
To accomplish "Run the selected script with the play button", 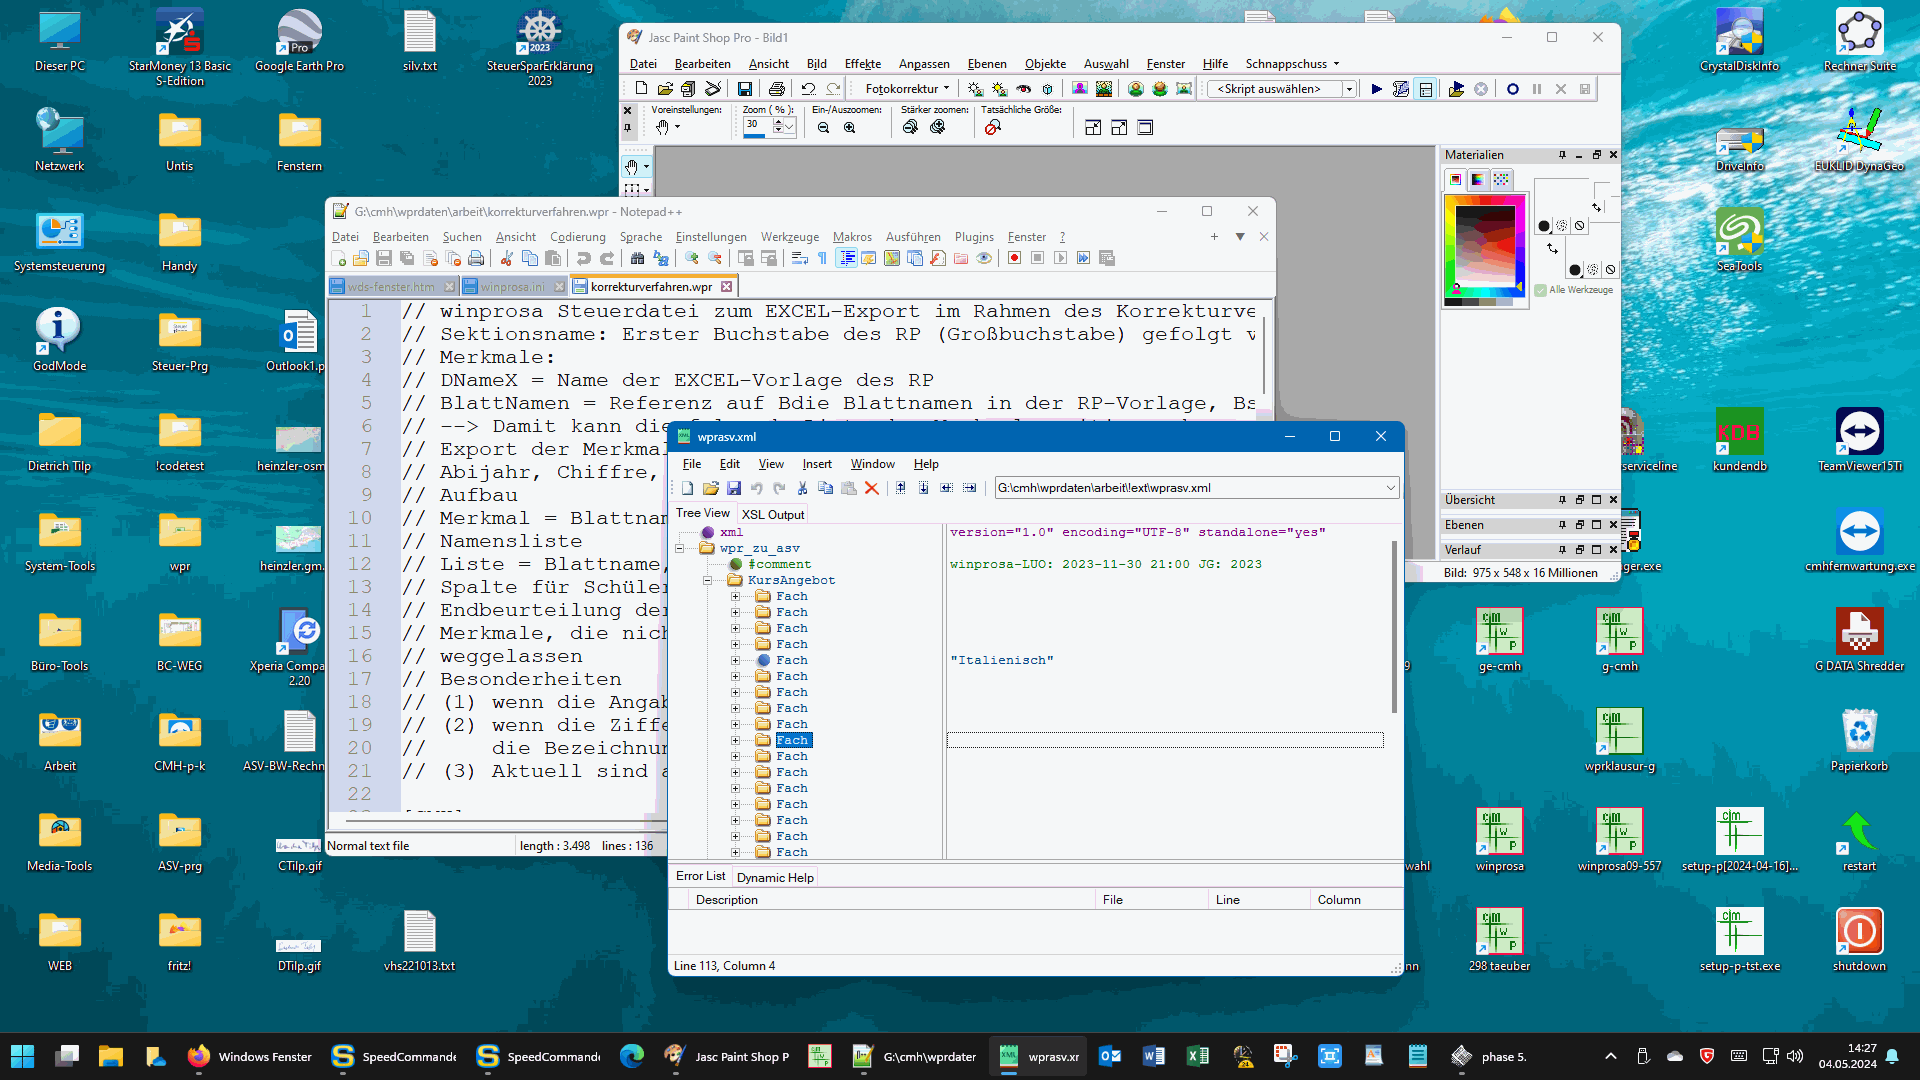I will [x=1376, y=89].
